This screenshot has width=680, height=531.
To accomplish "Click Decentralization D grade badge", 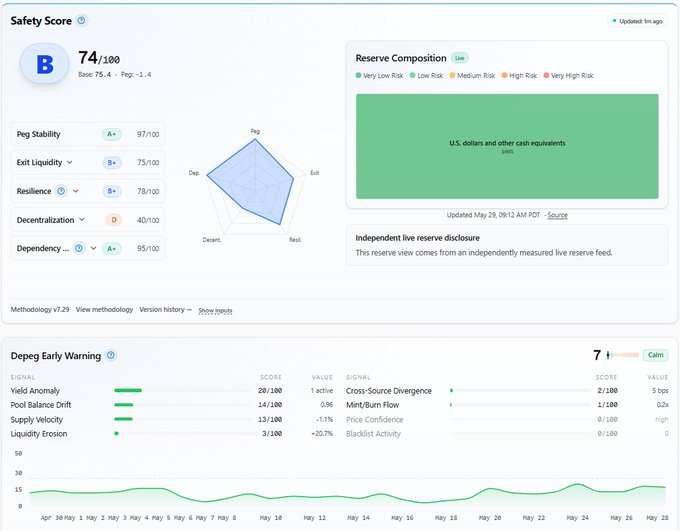I will [114, 220].
